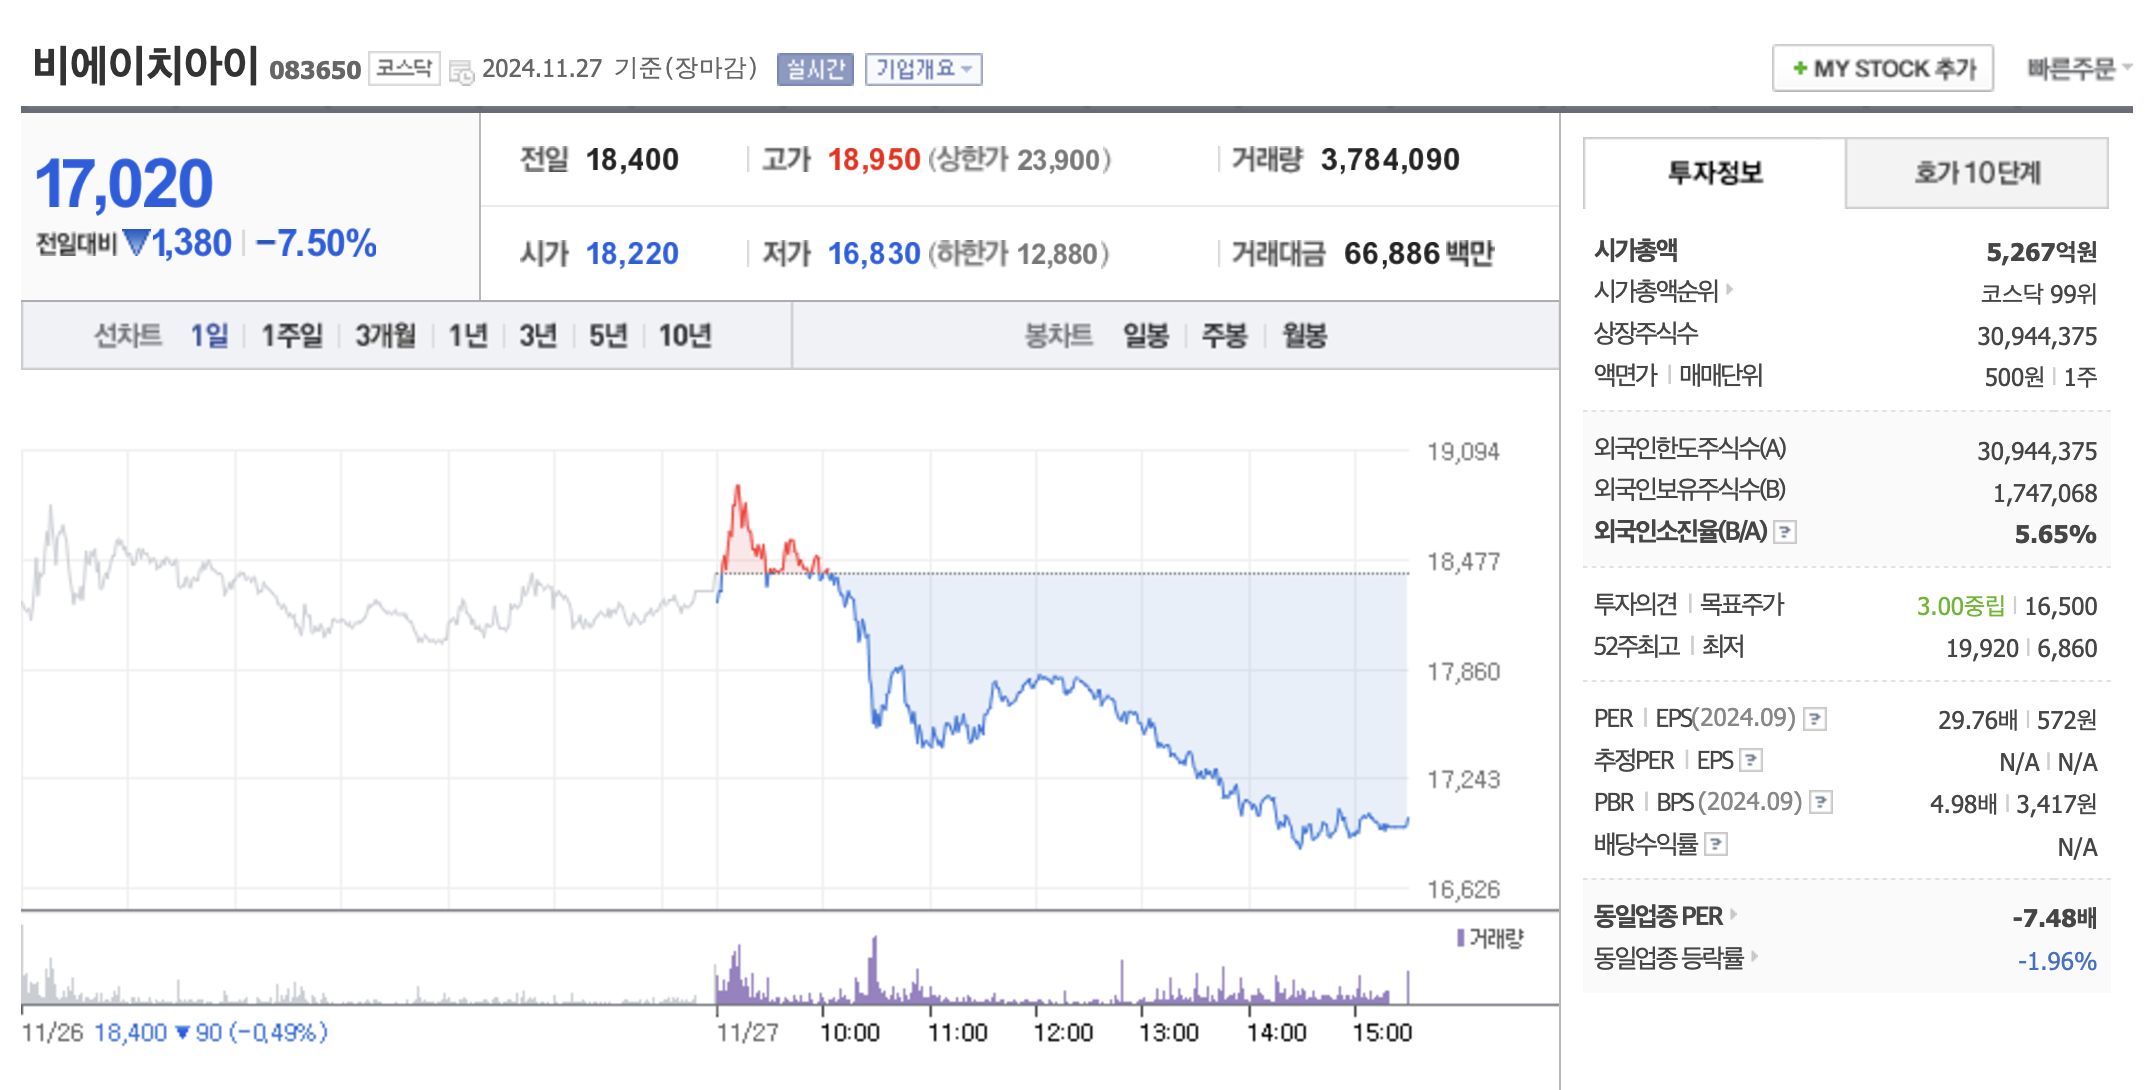Select the 1주일 chart period tab
This screenshot has width=2150, height=1090.
pyautogui.click(x=291, y=336)
